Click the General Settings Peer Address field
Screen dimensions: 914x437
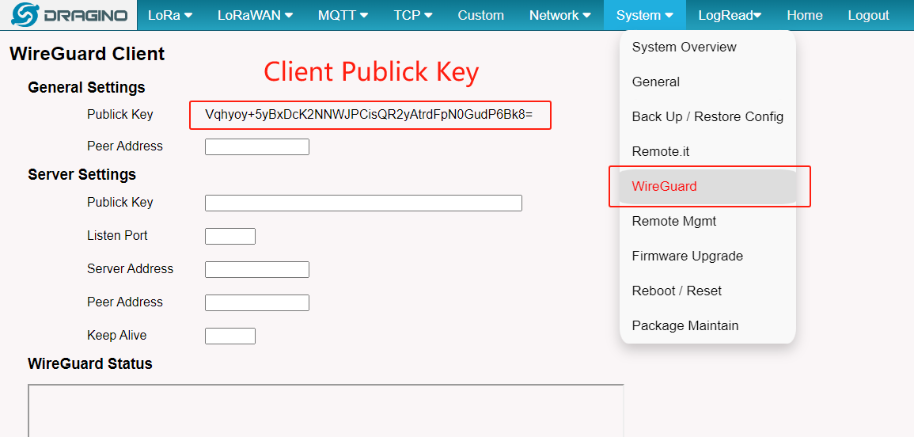click(x=257, y=147)
